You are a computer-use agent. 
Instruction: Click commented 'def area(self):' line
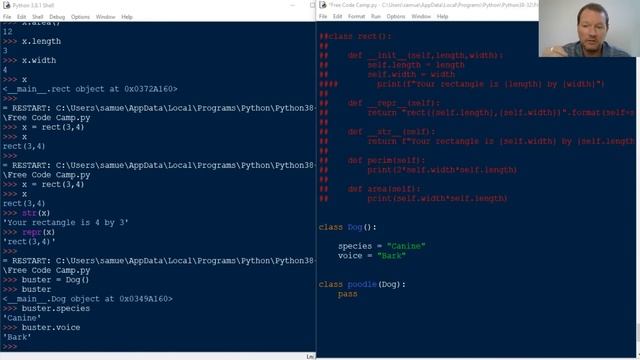(384, 189)
